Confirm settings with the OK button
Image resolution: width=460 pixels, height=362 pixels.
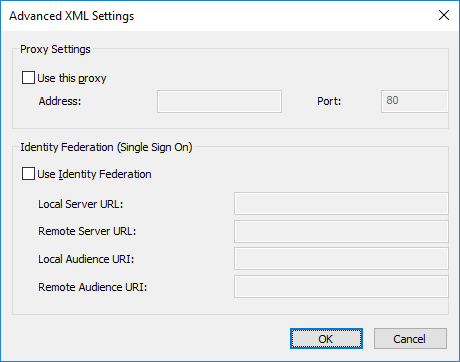(x=326, y=339)
